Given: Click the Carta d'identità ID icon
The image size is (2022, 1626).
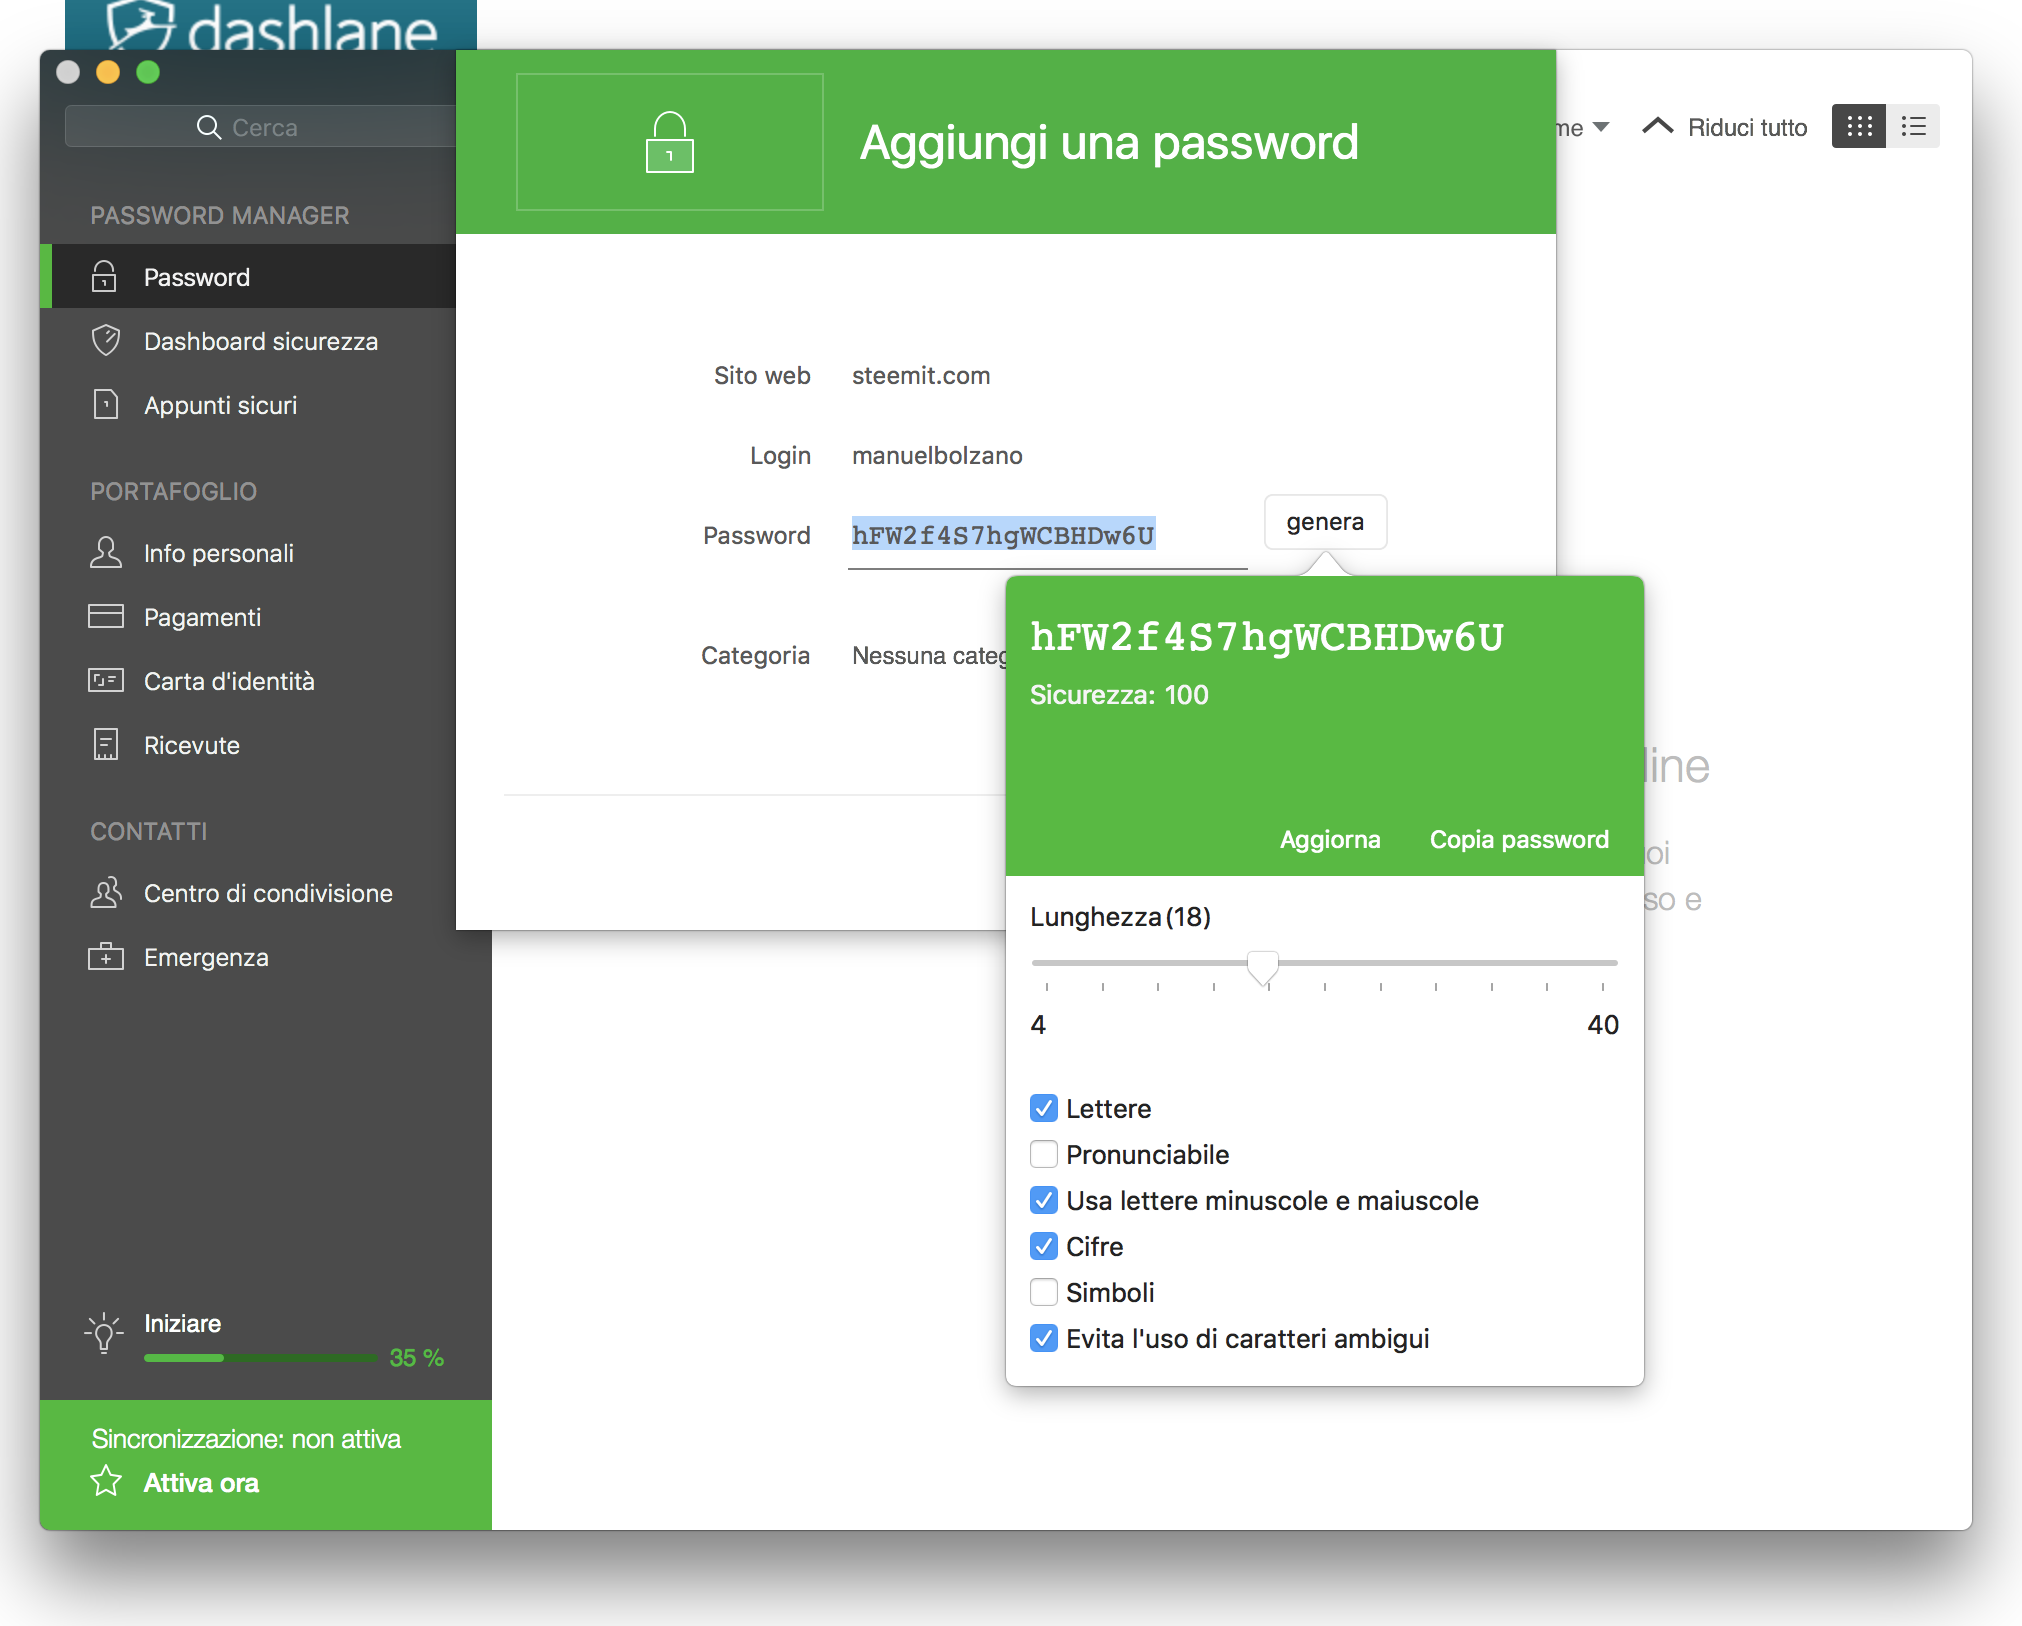Looking at the screenshot, I should (105, 681).
